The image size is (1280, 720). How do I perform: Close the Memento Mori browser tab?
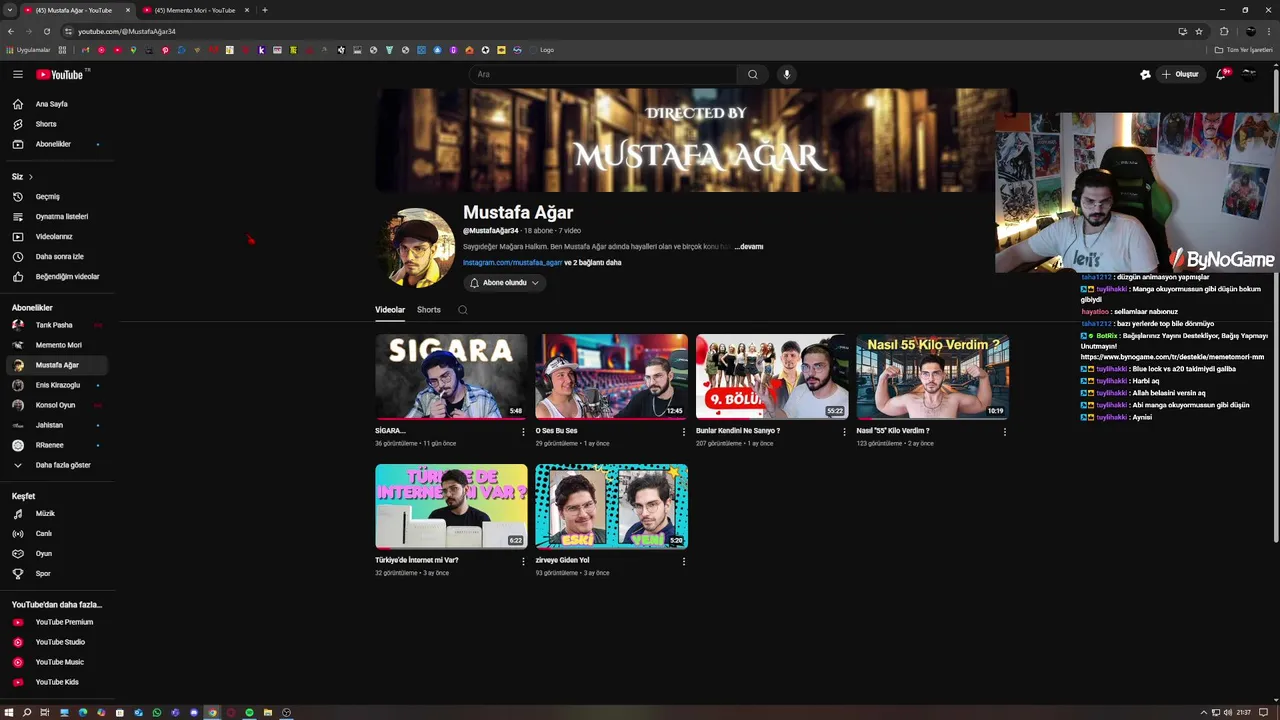point(247,10)
